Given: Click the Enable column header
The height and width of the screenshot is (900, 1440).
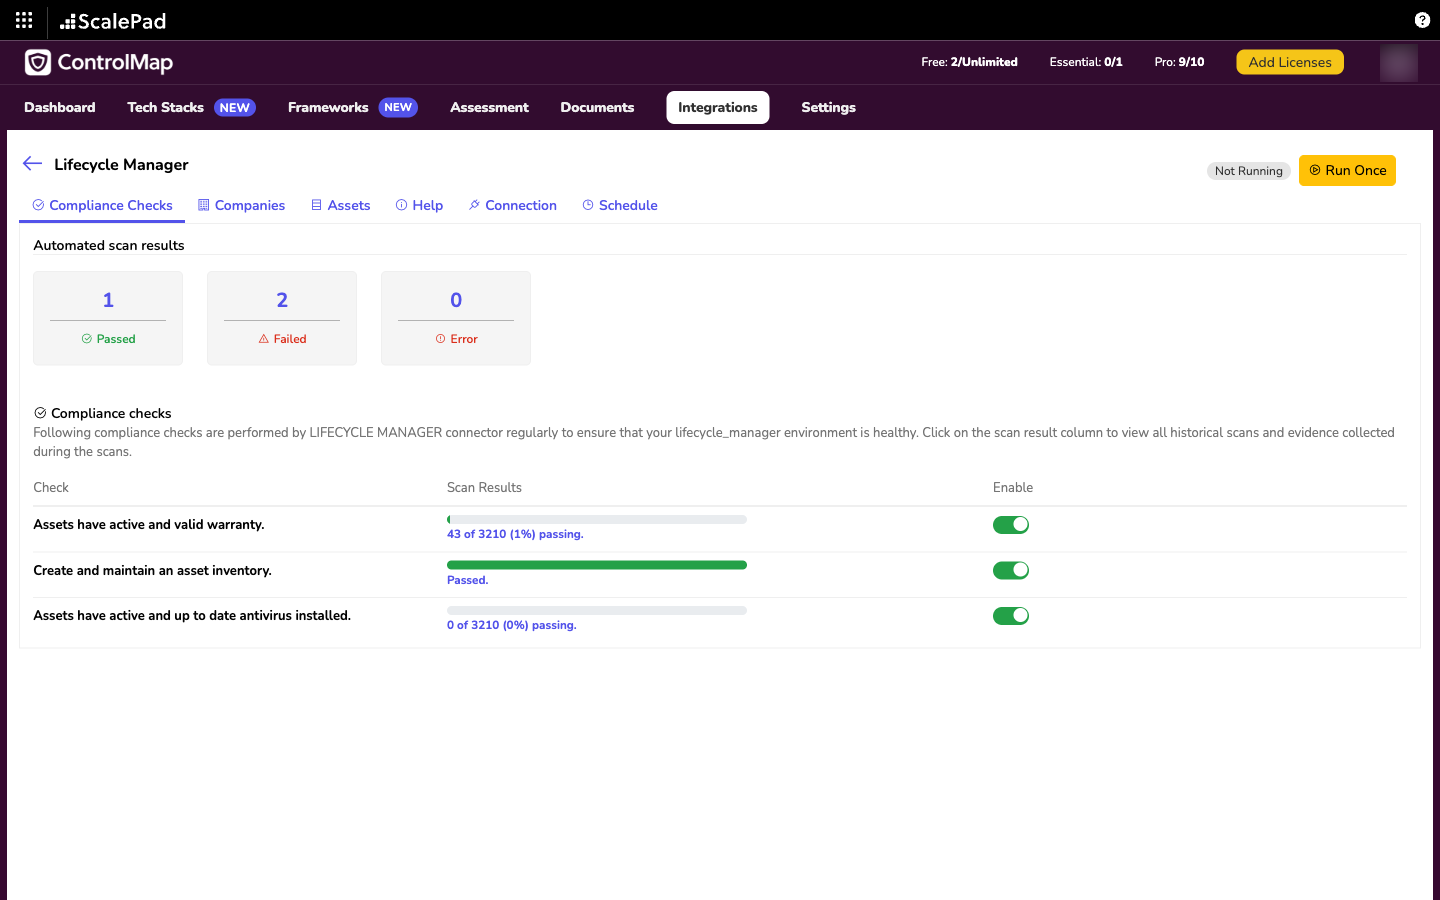Looking at the screenshot, I should pos(1013,487).
